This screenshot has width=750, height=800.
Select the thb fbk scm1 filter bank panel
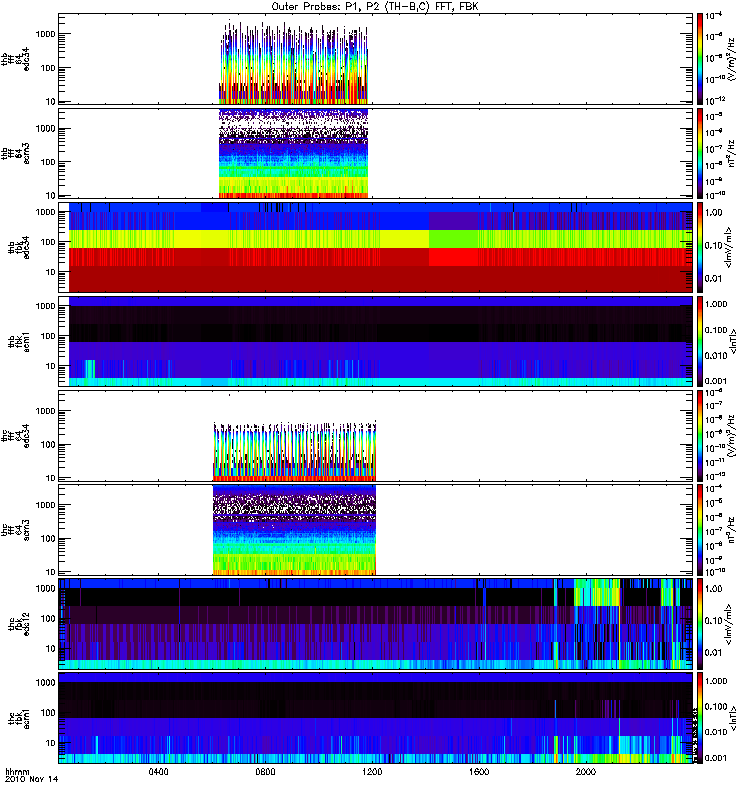(375, 341)
